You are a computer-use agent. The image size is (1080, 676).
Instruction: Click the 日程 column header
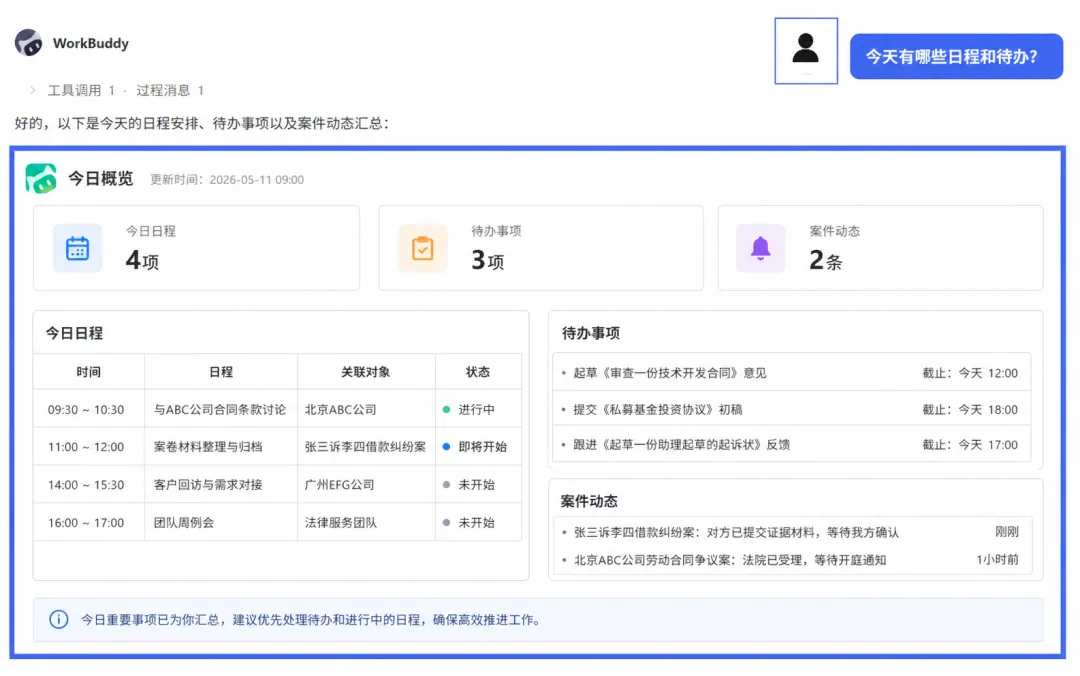coord(221,372)
